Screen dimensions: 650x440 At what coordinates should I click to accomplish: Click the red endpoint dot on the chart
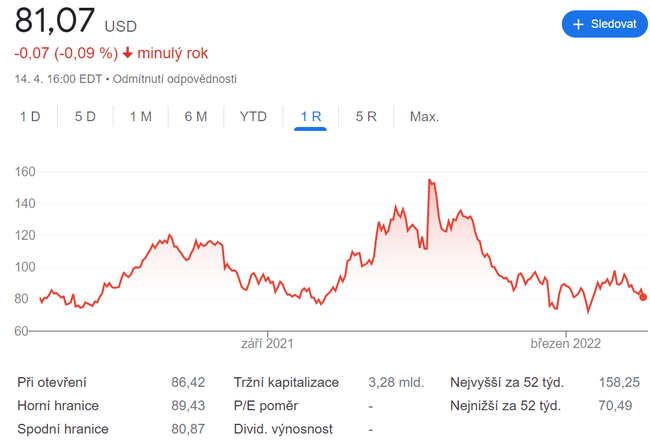click(x=642, y=296)
